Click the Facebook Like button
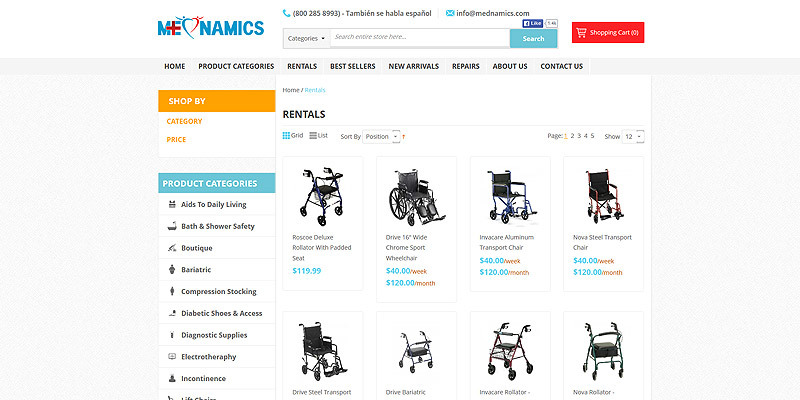This screenshot has width=800, height=400. (x=532, y=23)
